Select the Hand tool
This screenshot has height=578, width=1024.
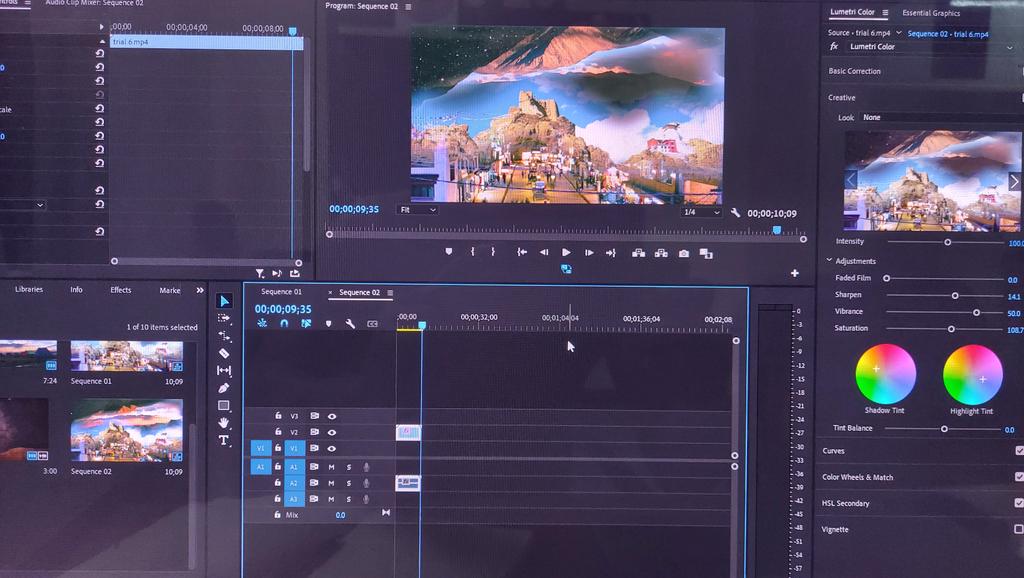coord(224,423)
